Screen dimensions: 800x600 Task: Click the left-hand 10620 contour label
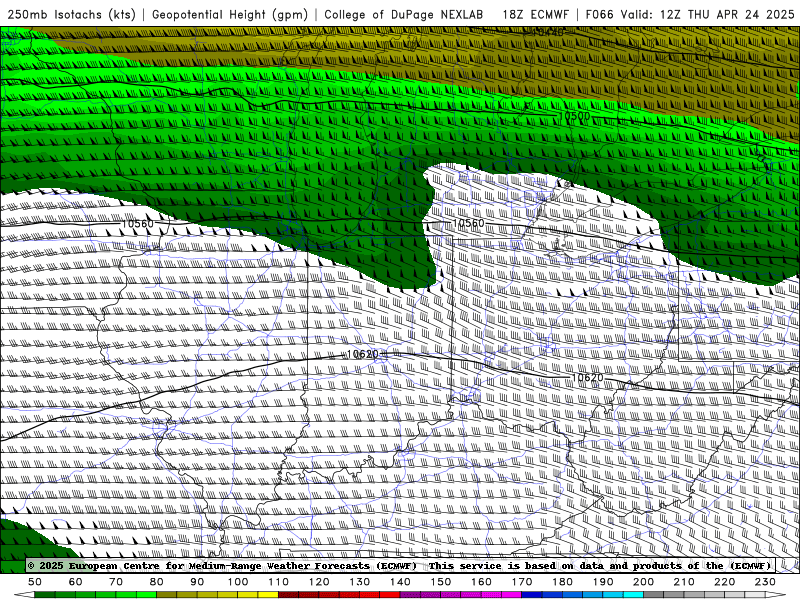point(363,354)
